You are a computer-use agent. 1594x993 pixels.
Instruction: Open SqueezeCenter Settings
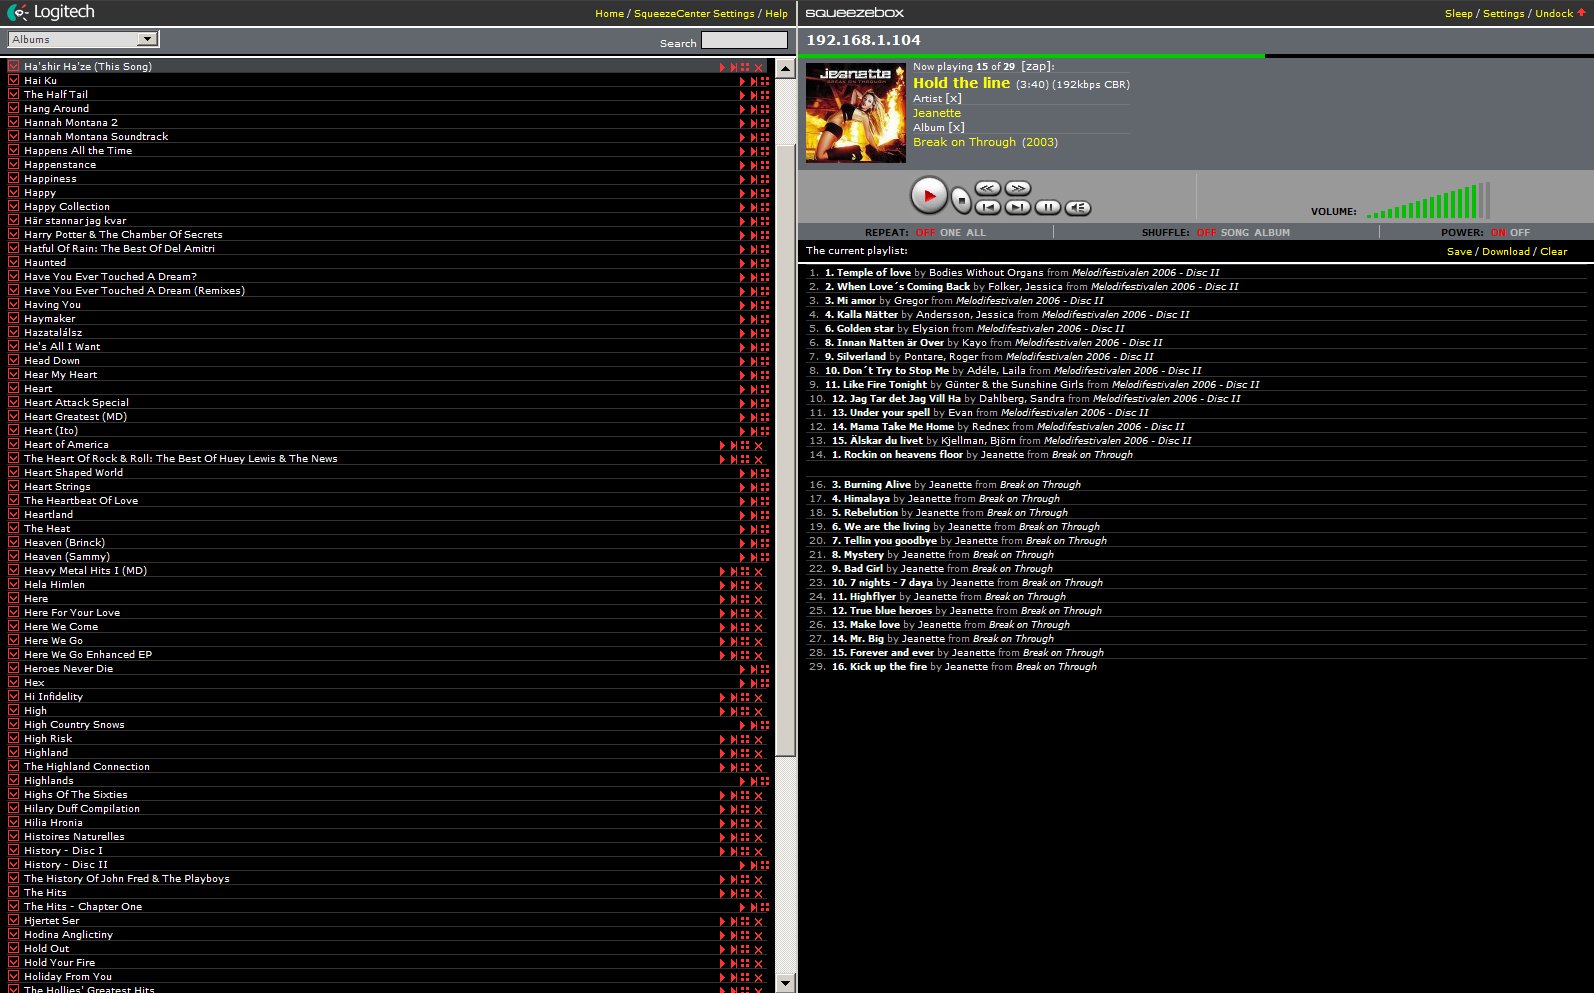coord(694,14)
